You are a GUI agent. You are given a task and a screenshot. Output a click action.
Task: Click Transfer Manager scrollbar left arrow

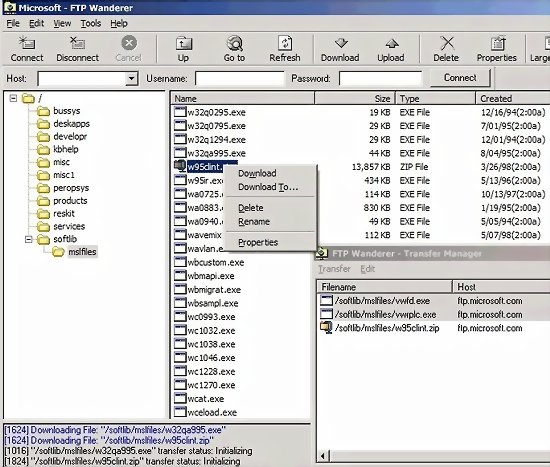pos(323,456)
